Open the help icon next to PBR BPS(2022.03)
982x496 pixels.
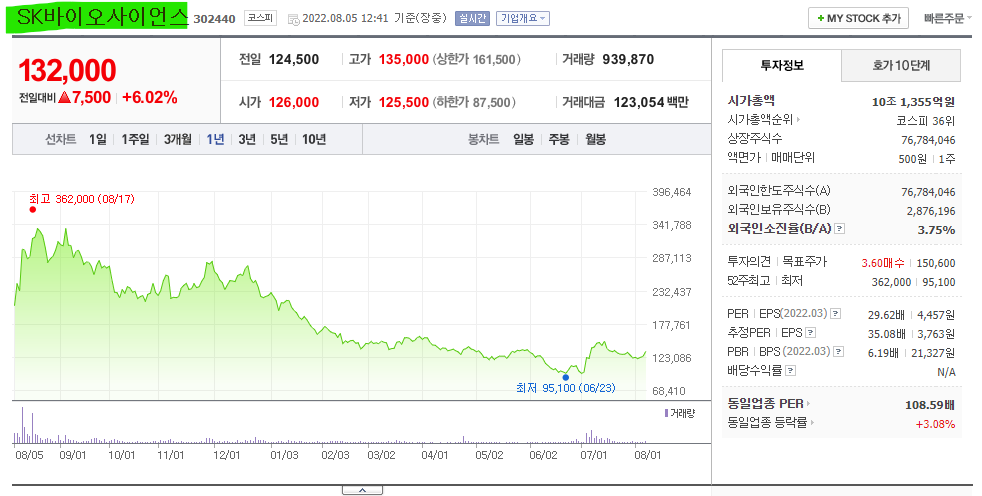pos(839,351)
